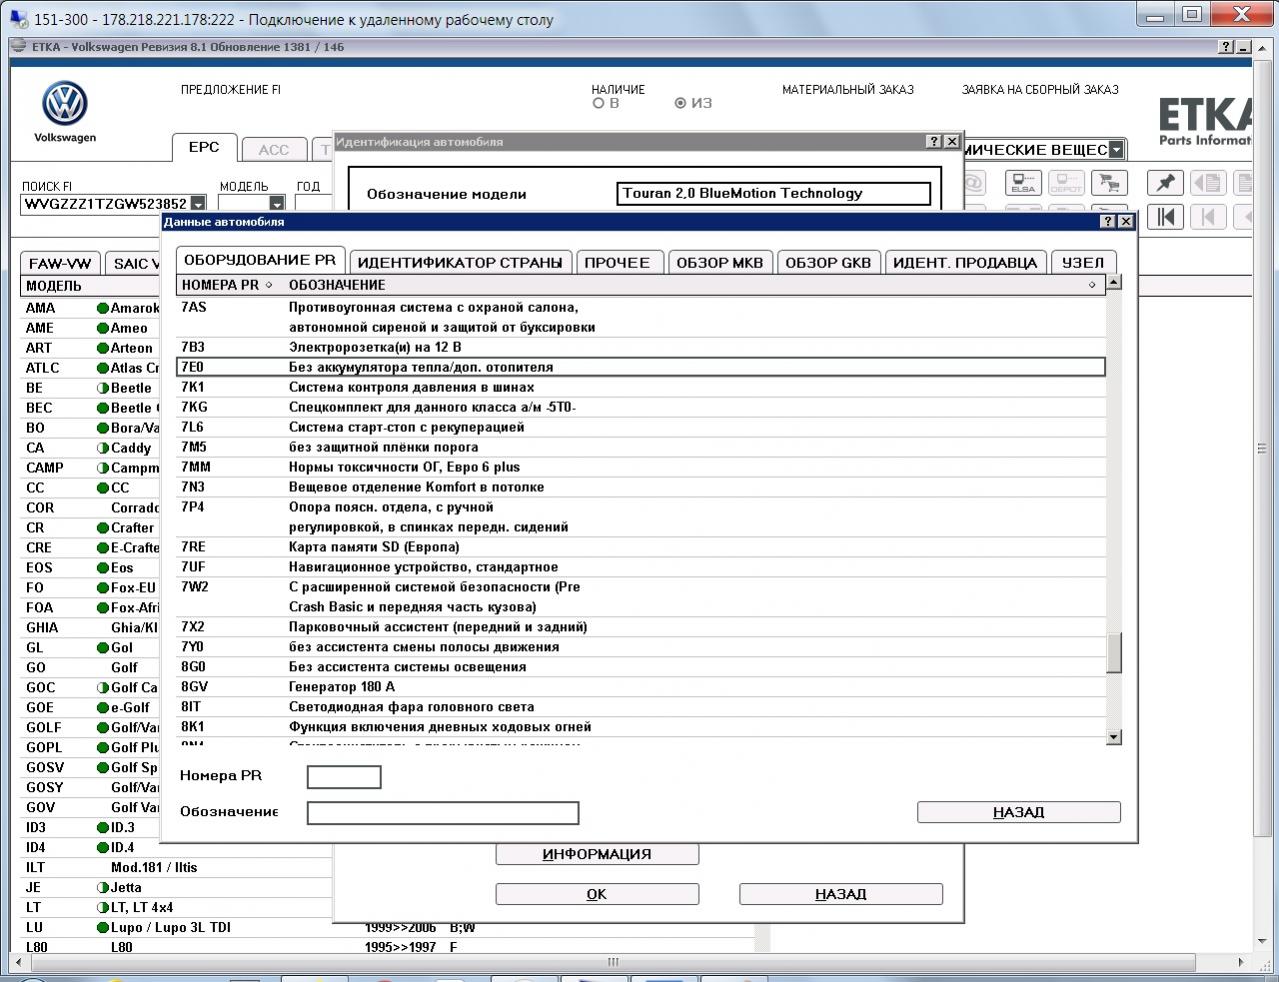Click the Volkswagen logo
The image size is (1279, 982).
(x=65, y=104)
